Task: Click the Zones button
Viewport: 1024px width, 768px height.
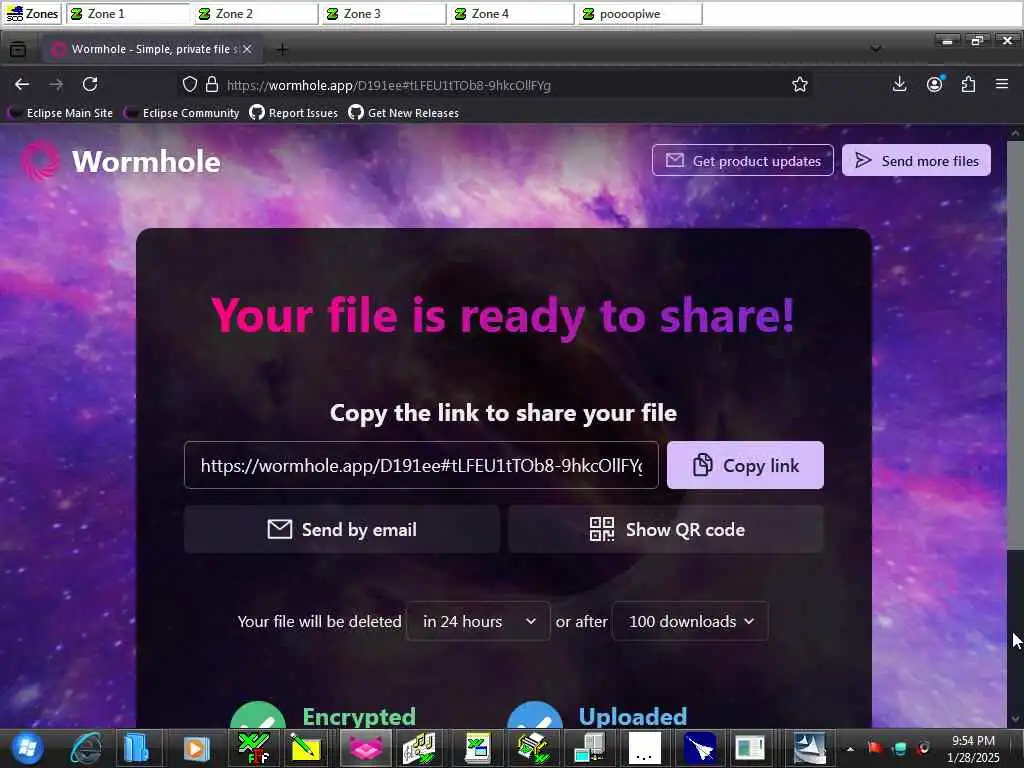Action: pyautogui.click(x=32, y=14)
